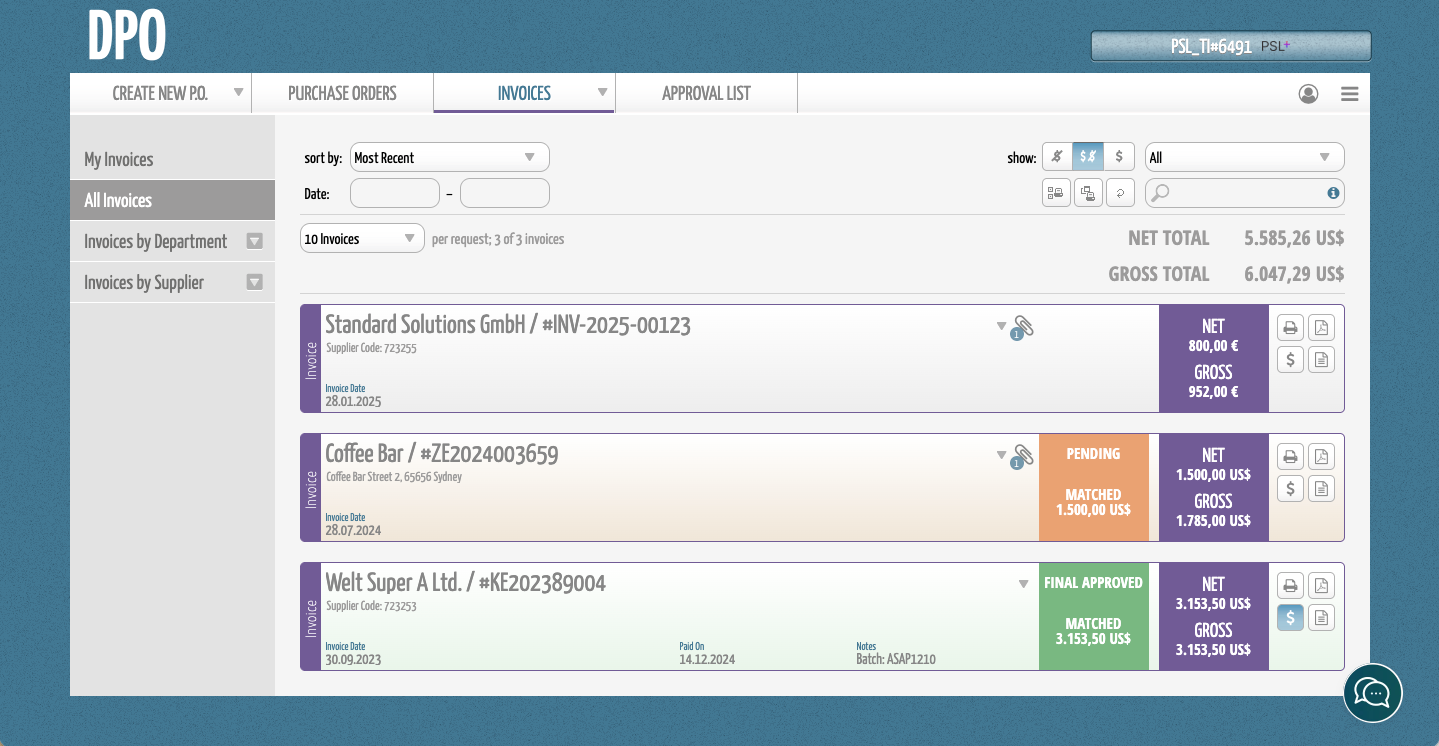The image size is (1439, 746).
Task: Change the 10 Invoices per request dropdown
Action: (362, 239)
